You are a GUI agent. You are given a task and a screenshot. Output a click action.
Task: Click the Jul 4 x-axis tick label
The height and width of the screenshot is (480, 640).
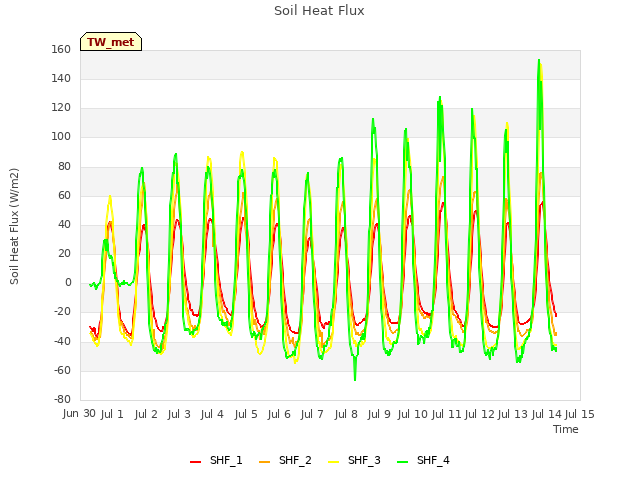coord(212,414)
